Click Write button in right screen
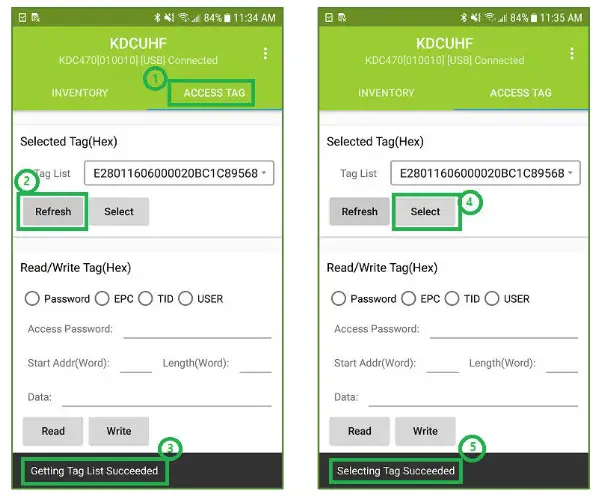600x500 pixels. click(425, 431)
